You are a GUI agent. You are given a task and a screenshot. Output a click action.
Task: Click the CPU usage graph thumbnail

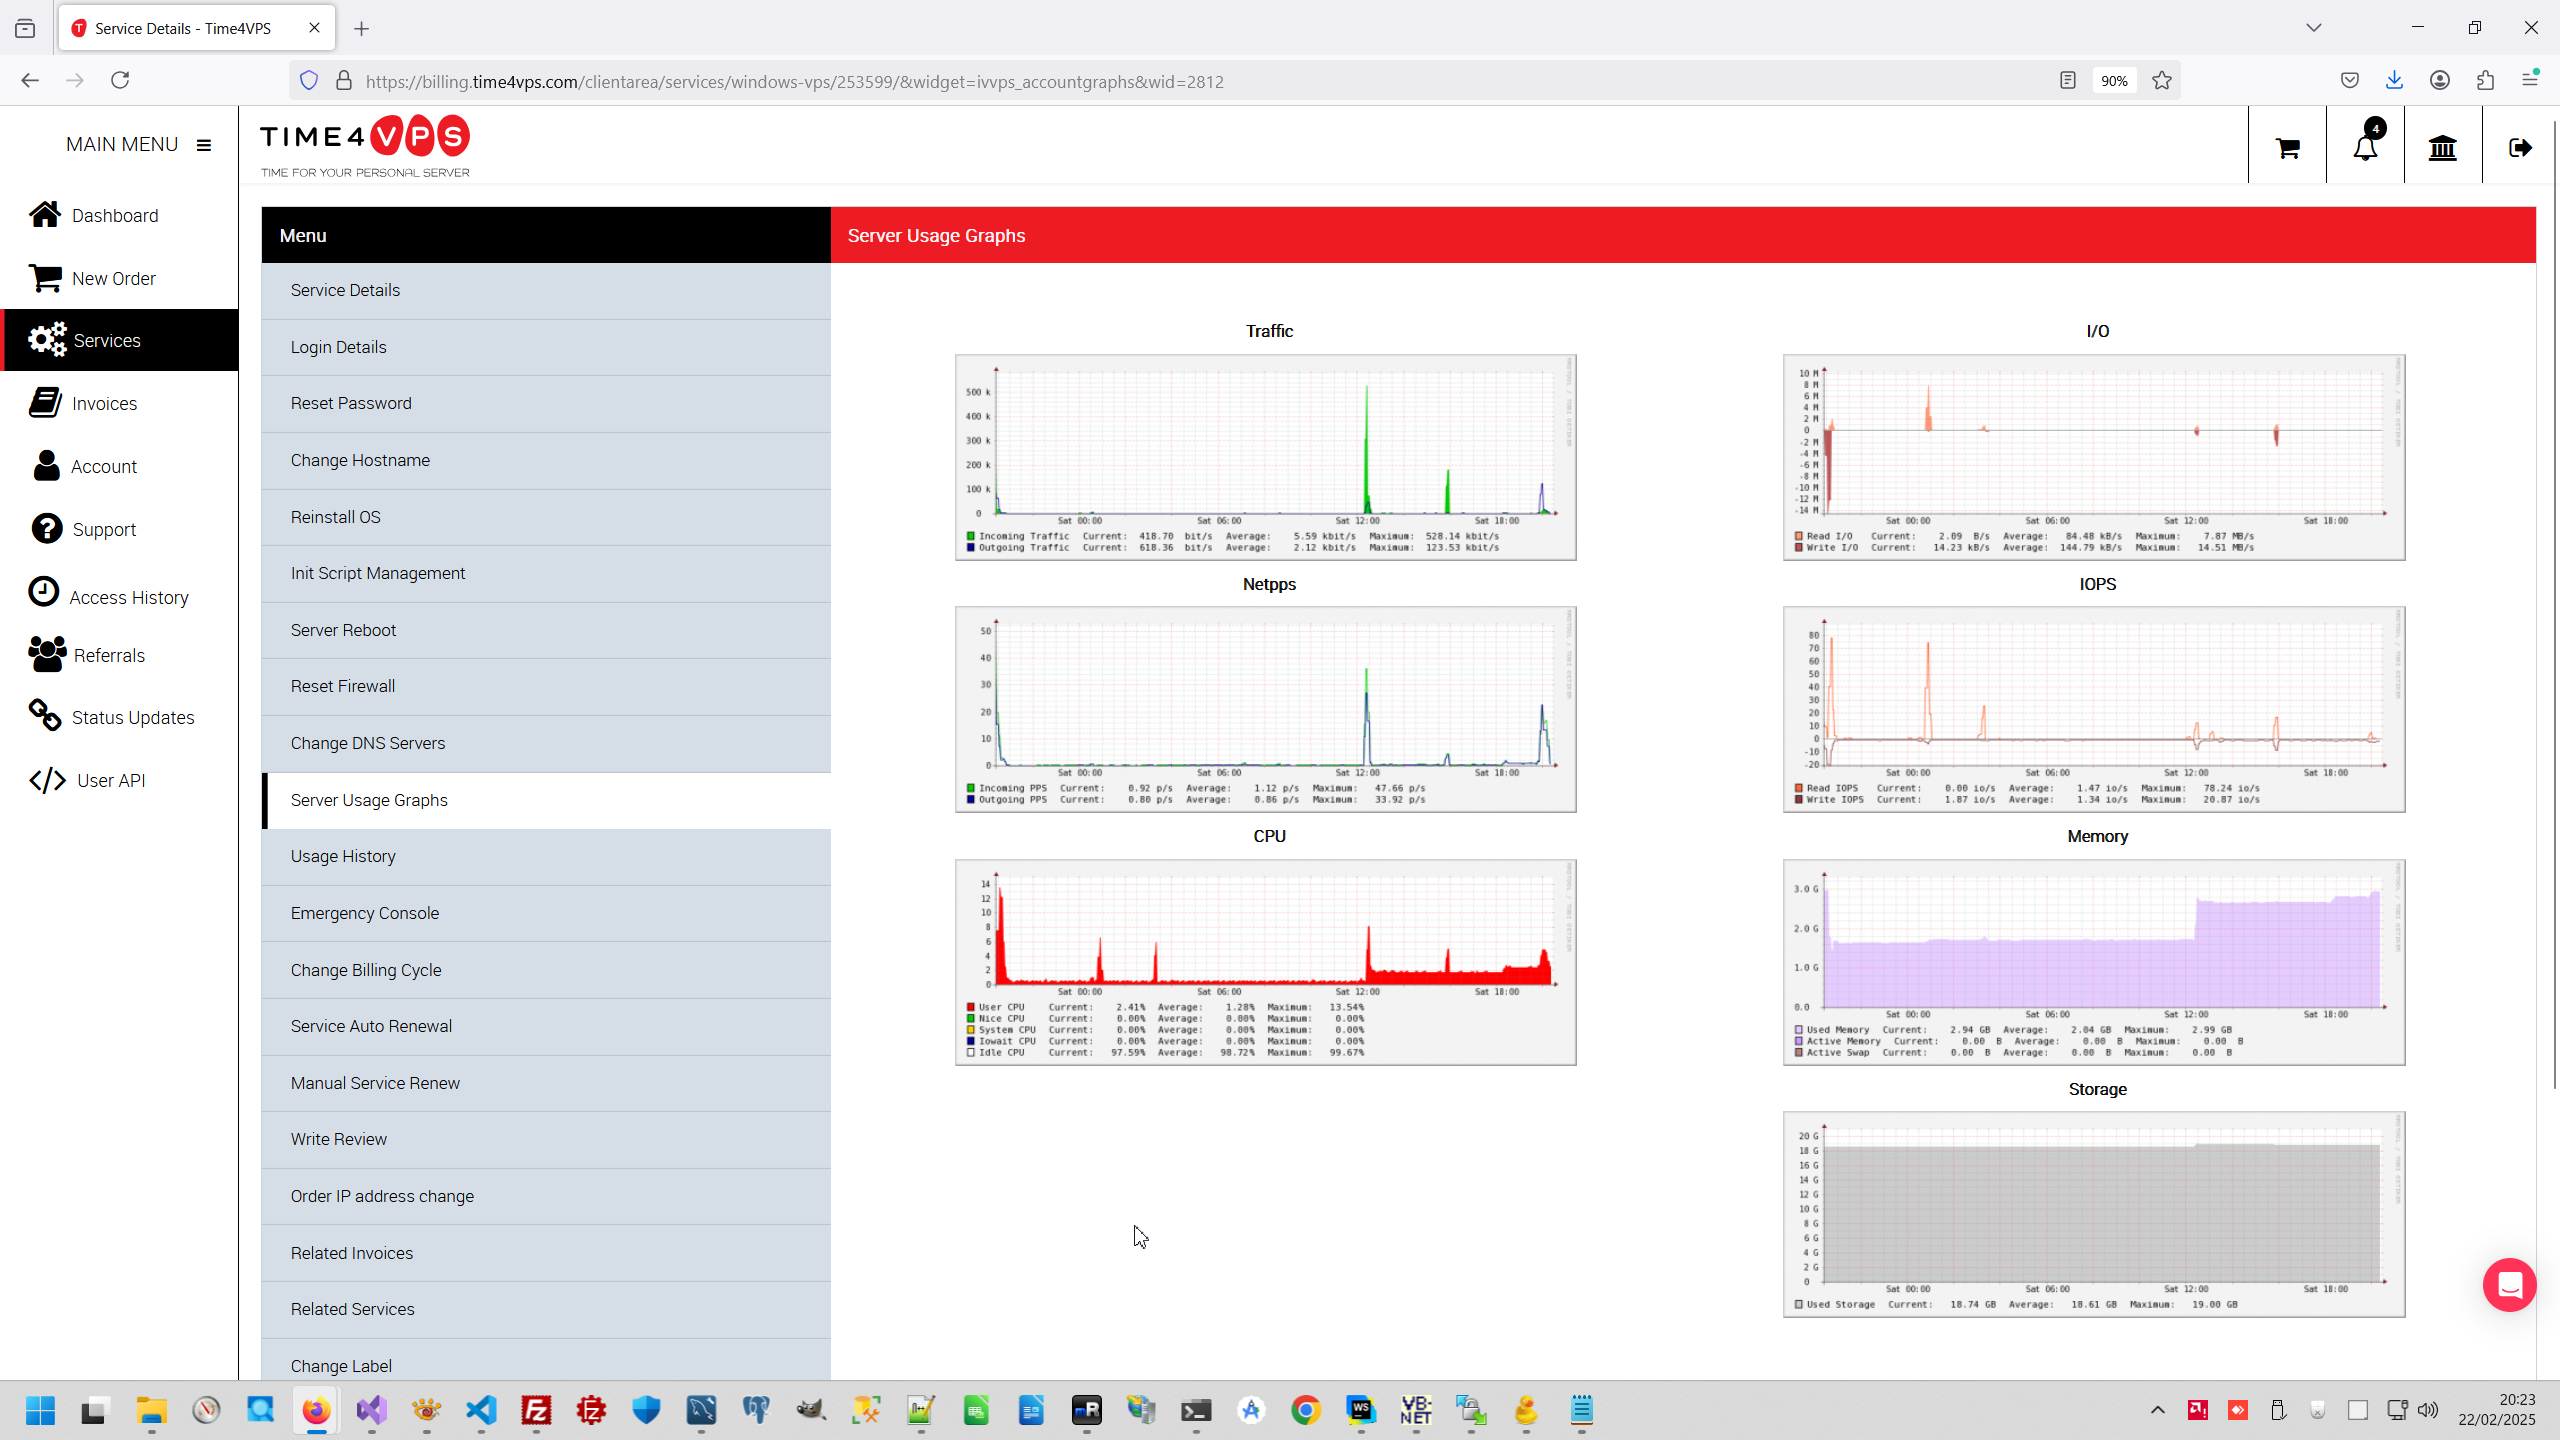pyautogui.click(x=1265, y=962)
